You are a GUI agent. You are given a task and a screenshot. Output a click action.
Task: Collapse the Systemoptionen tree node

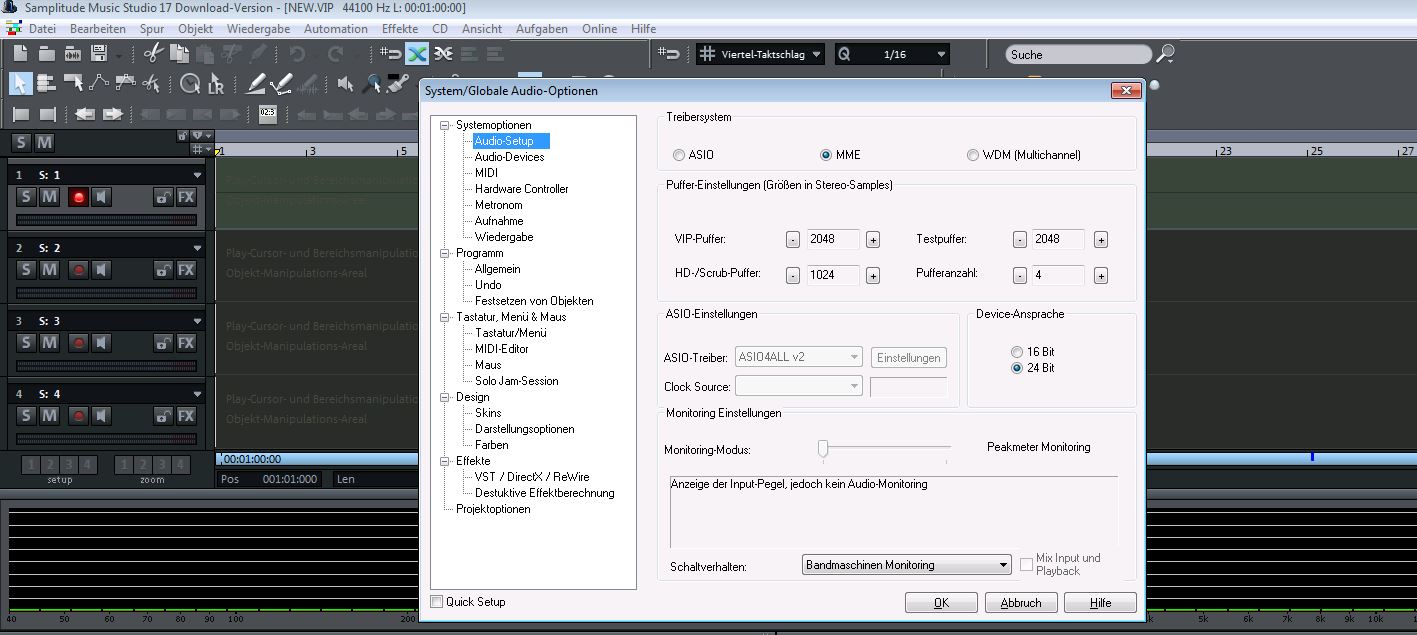point(445,125)
